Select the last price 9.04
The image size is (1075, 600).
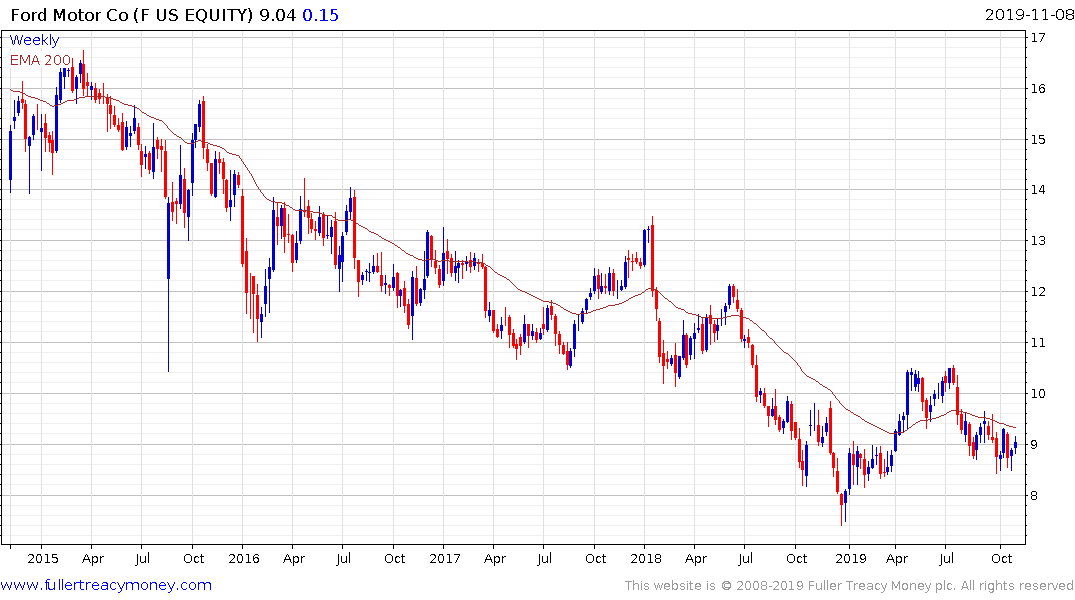(x=278, y=15)
